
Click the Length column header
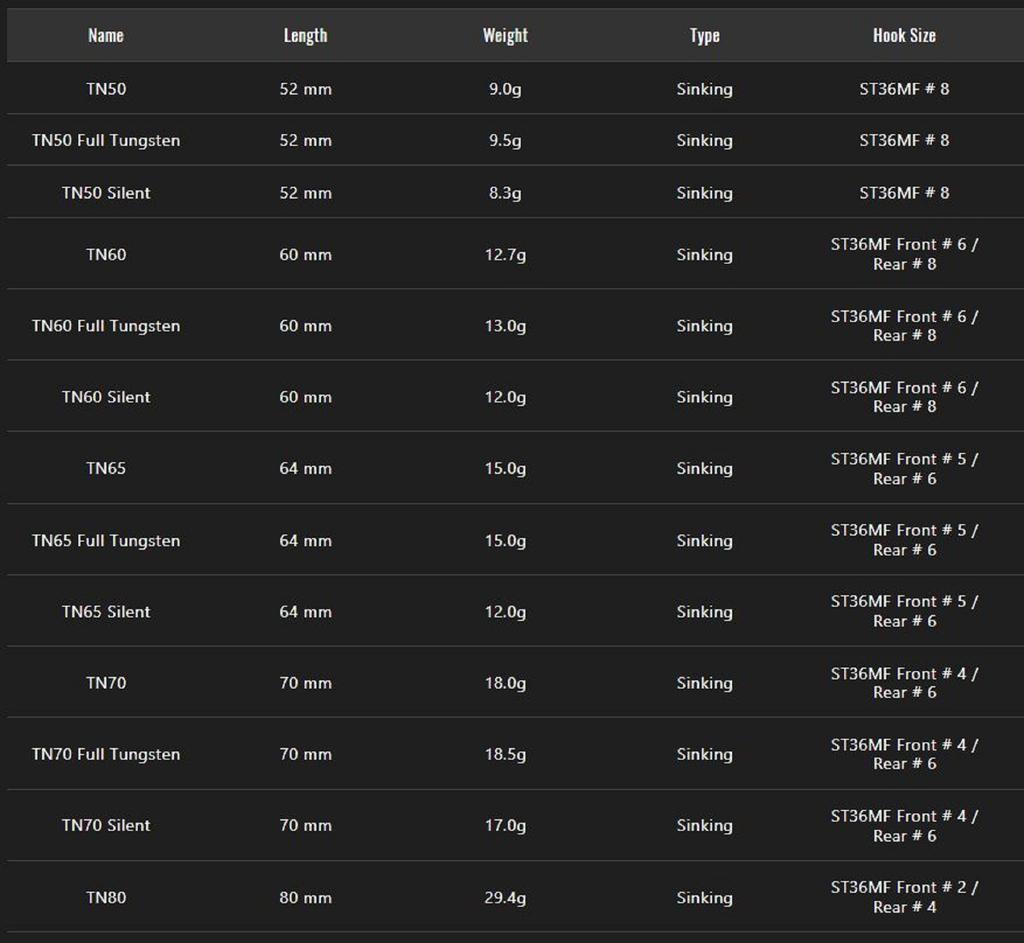pos(305,36)
